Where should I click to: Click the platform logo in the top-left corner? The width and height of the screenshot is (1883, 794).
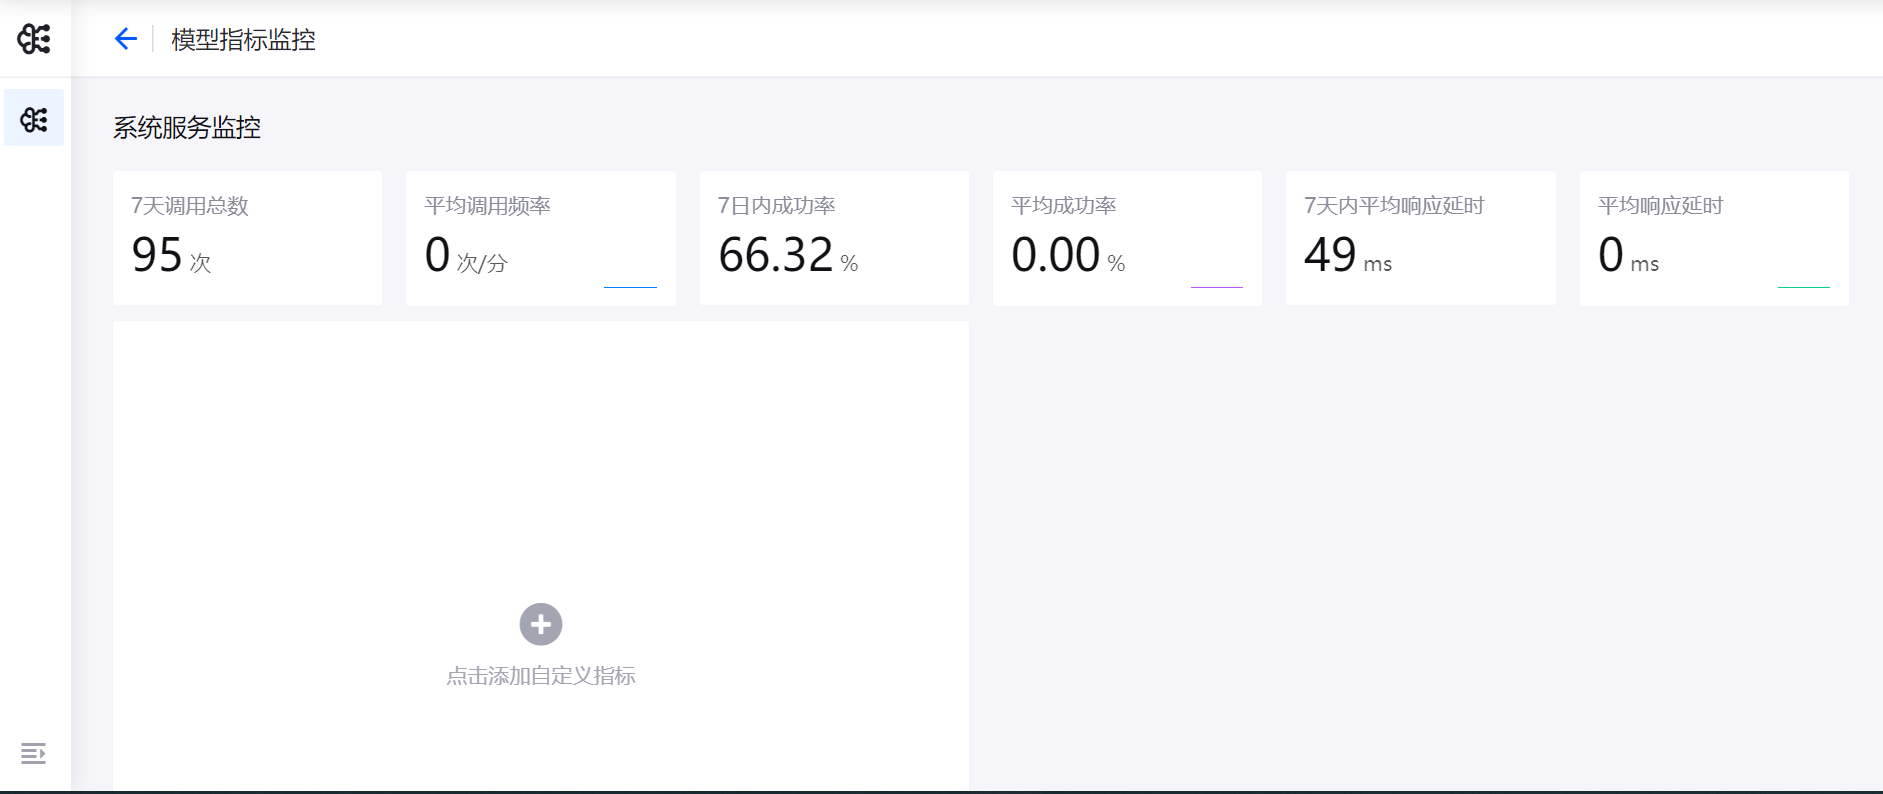click(34, 39)
